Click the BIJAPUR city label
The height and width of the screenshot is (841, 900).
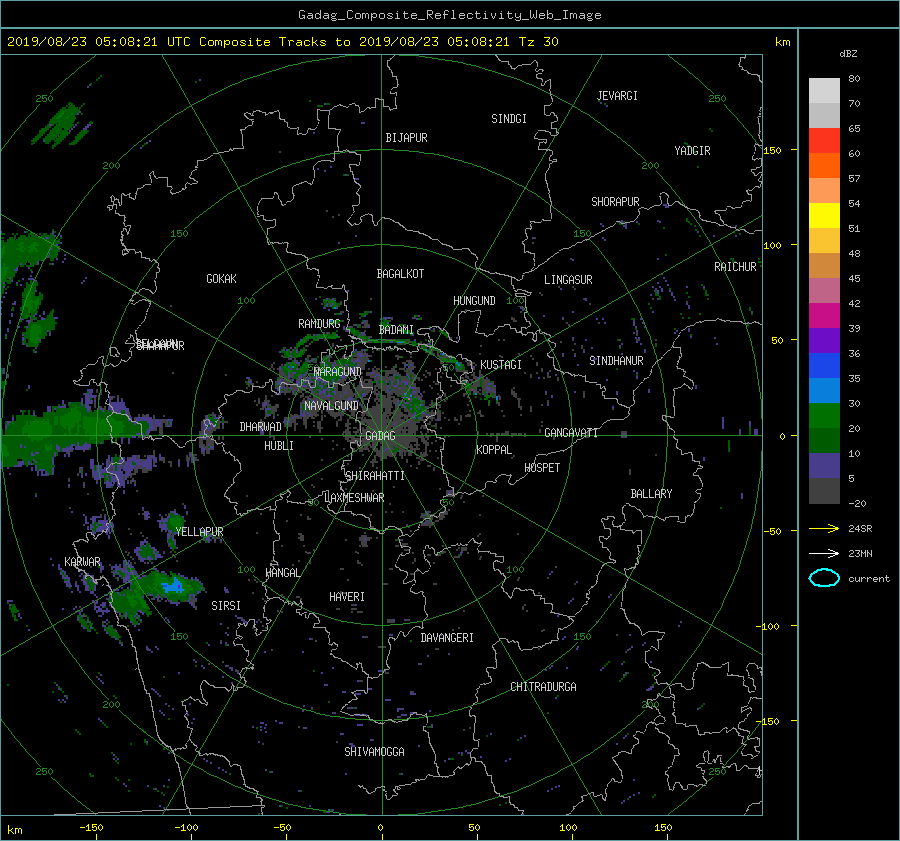pyautogui.click(x=406, y=138)
